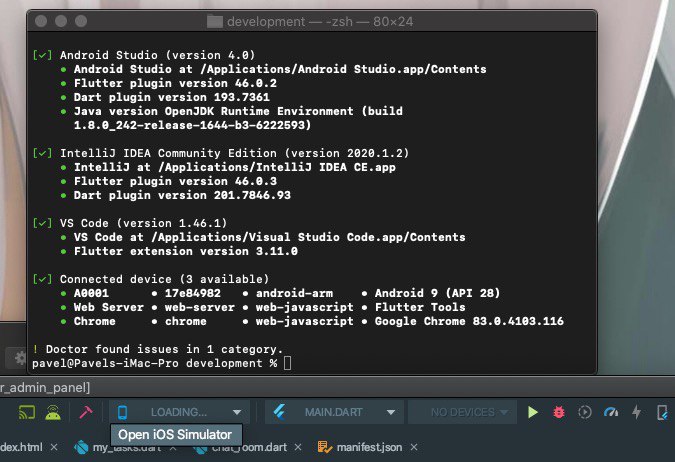Screen dimensions: 675x462
Task: Open the NO DEVICES dropdown
Action: point(463,412)
